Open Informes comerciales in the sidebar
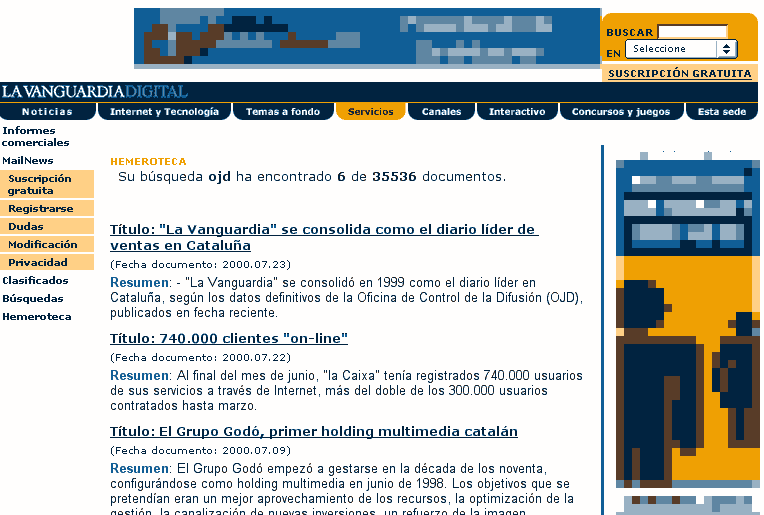The image size is (764, 515). 36,136
